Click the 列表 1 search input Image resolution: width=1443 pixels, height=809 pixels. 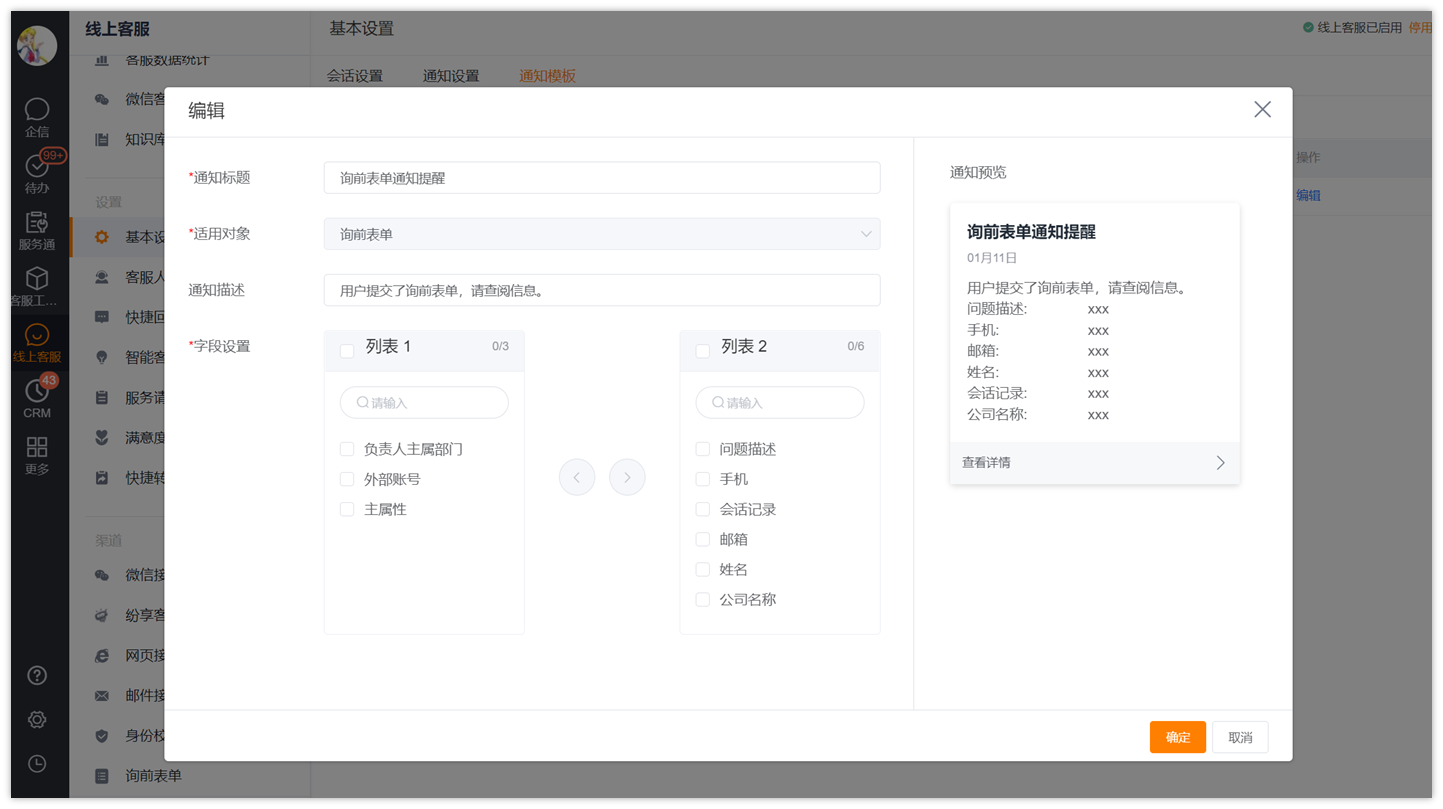click(x=424, y=403)
